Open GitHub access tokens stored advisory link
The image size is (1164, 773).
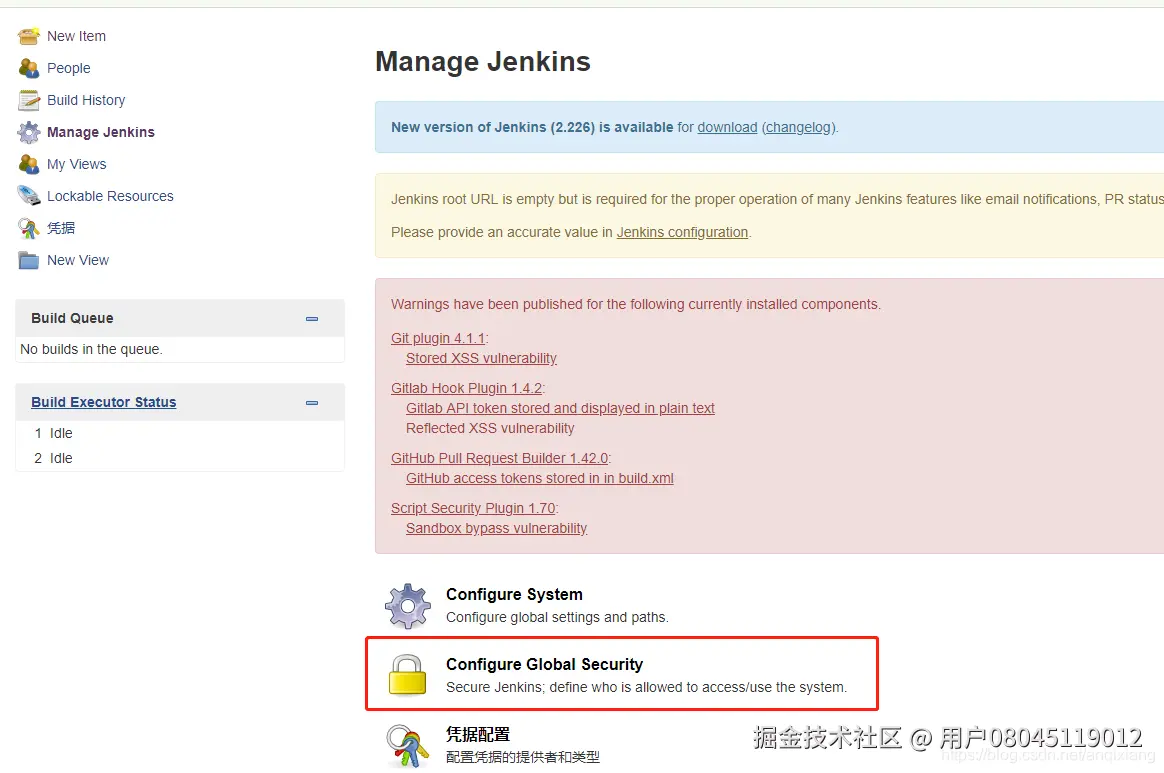[x=540, y=478]
